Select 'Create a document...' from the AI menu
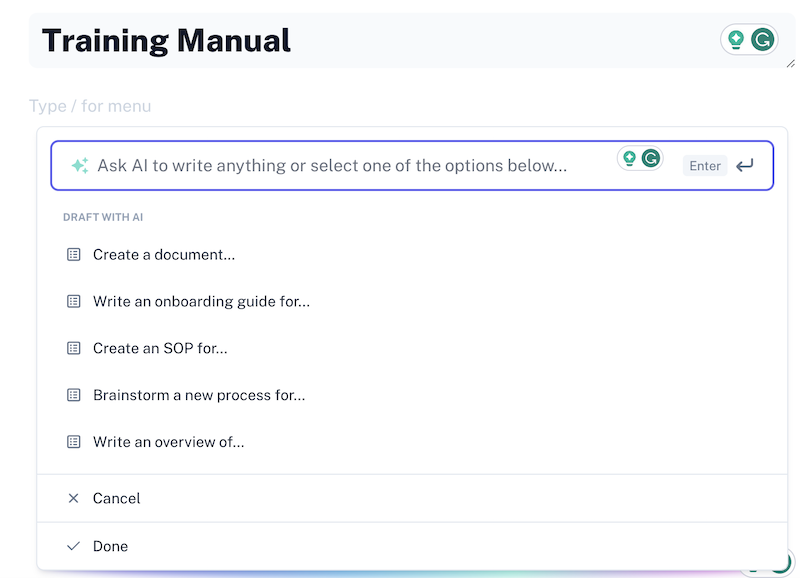Image resolution: width=800 pixels, height=578 pixels. 163,254
